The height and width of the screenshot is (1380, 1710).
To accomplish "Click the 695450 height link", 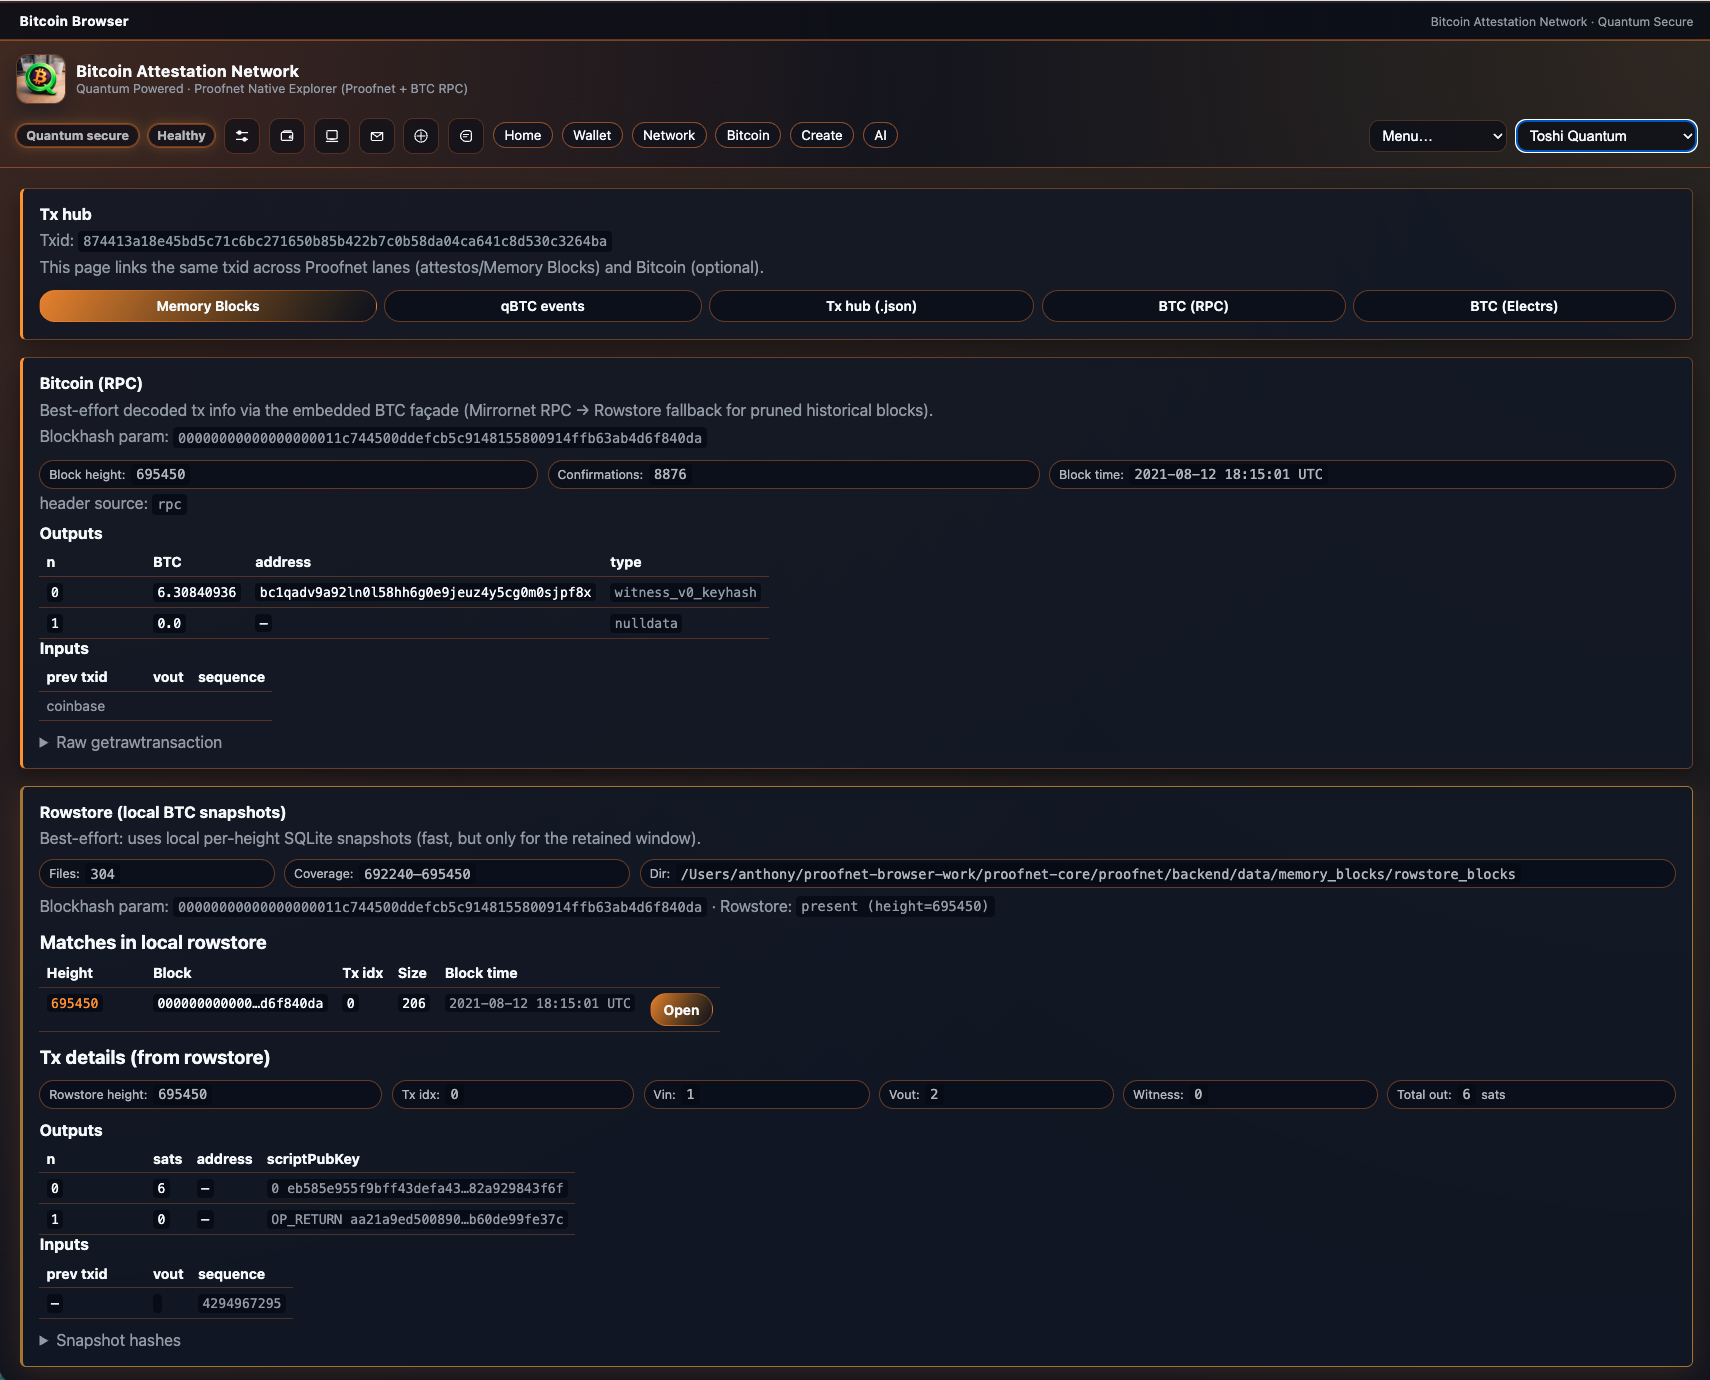I will coord(75,1003).
